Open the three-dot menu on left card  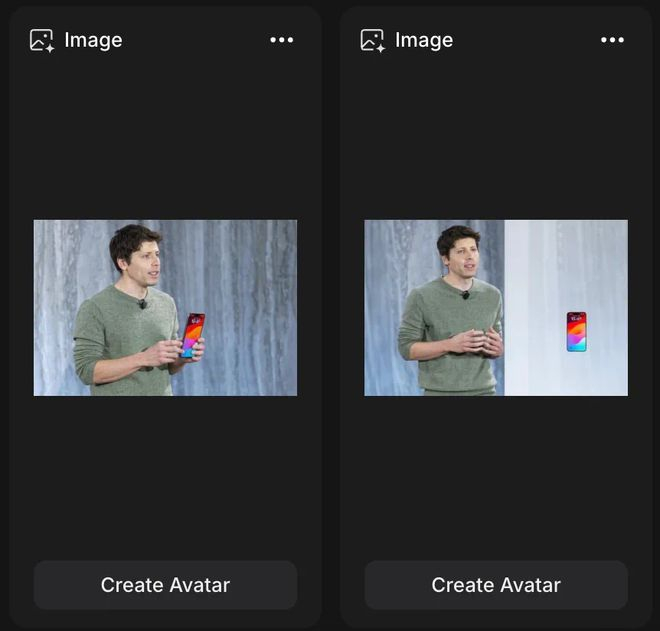tap(282, 40)
